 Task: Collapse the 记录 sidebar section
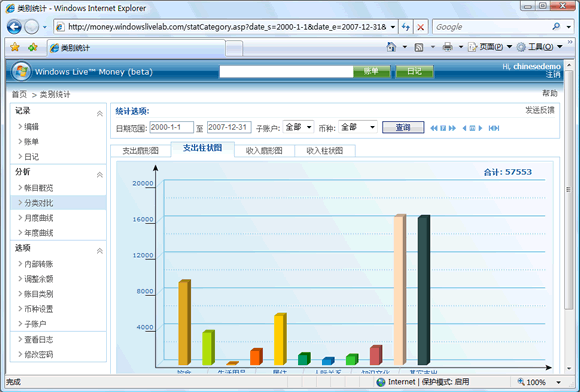(100, 114)
